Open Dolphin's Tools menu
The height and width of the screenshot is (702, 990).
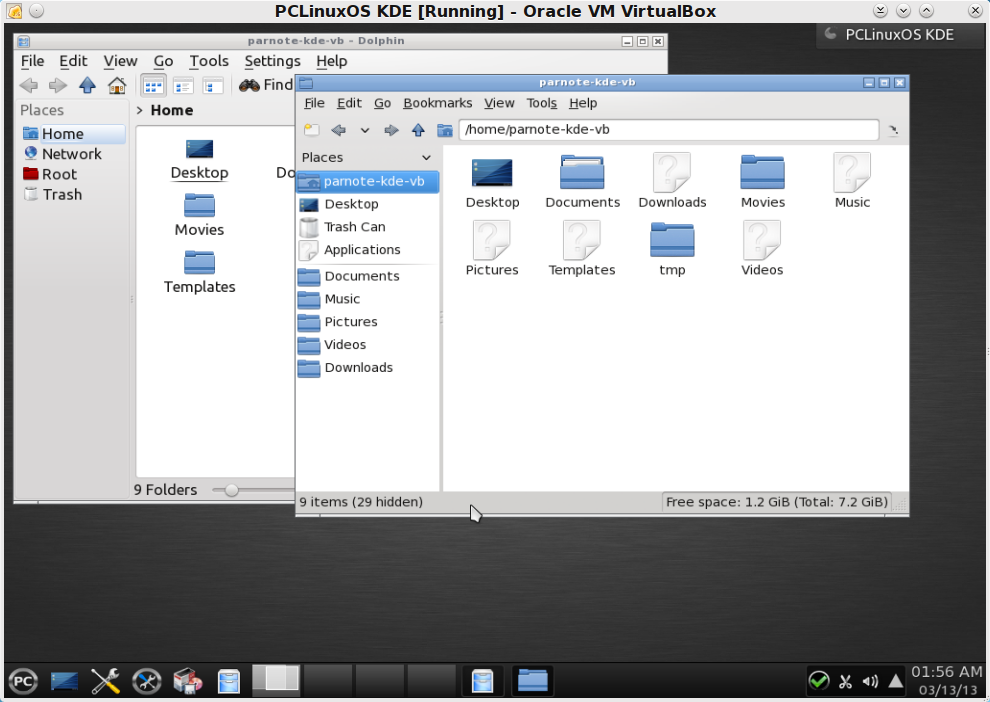209,61
